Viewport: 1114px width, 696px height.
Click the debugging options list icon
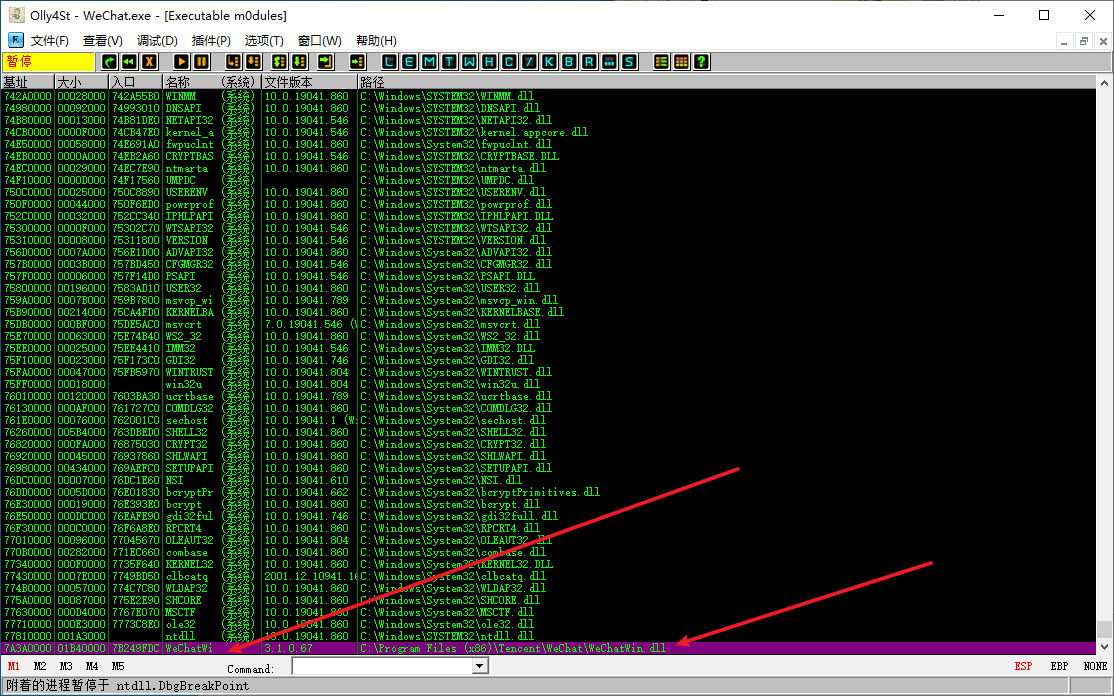tap(661, 62)
